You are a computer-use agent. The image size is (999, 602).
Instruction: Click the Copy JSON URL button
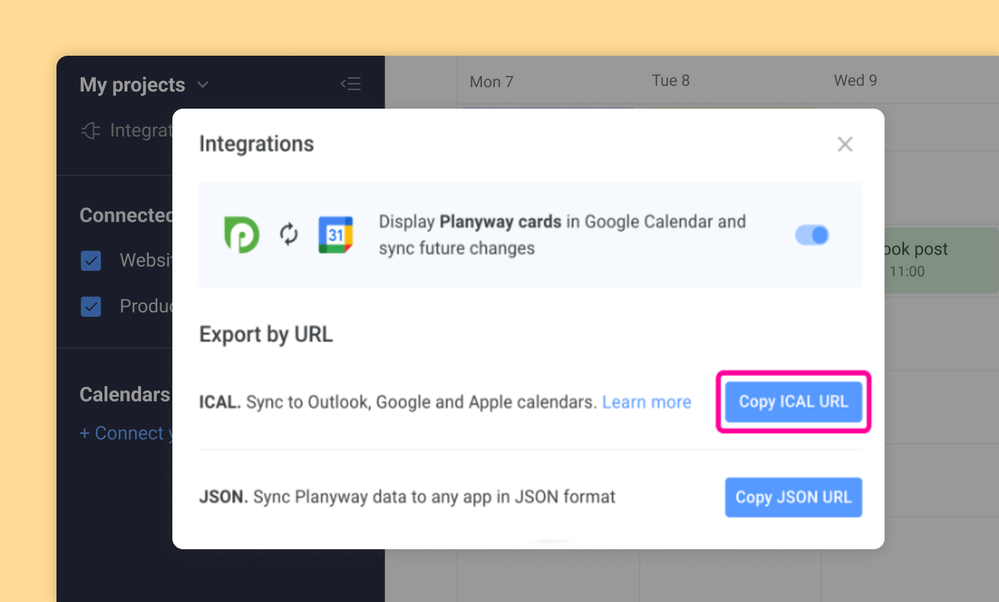793,497
